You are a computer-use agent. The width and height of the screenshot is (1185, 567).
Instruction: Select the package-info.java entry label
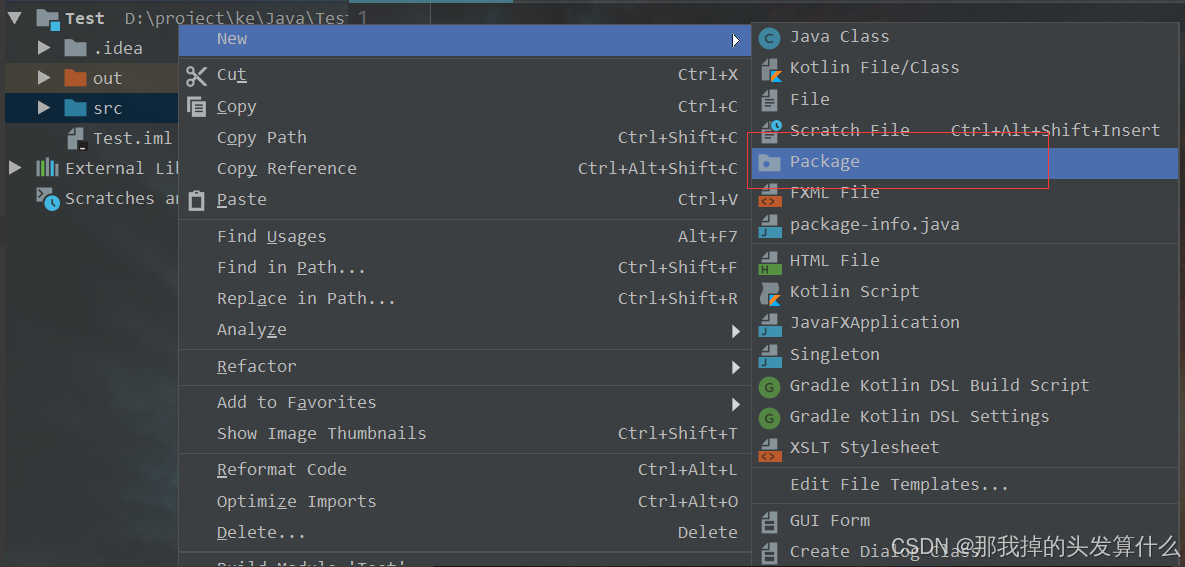(874, 225)
